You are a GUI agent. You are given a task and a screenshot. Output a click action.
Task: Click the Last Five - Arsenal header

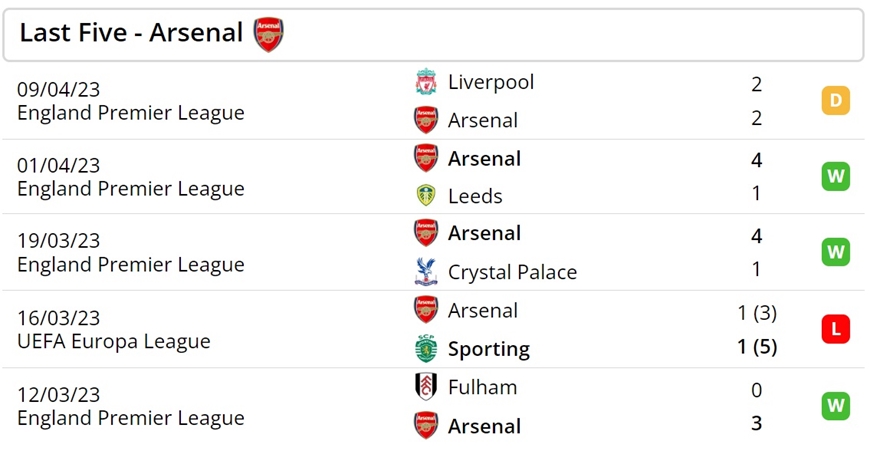click(131, 33)
